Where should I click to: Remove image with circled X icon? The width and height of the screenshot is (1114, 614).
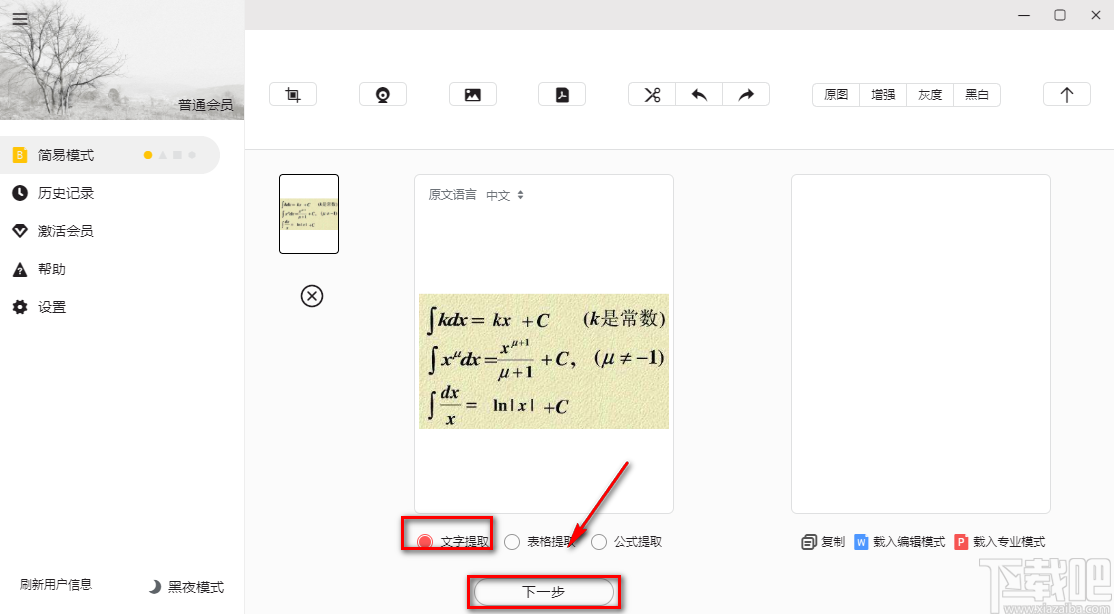312,296
